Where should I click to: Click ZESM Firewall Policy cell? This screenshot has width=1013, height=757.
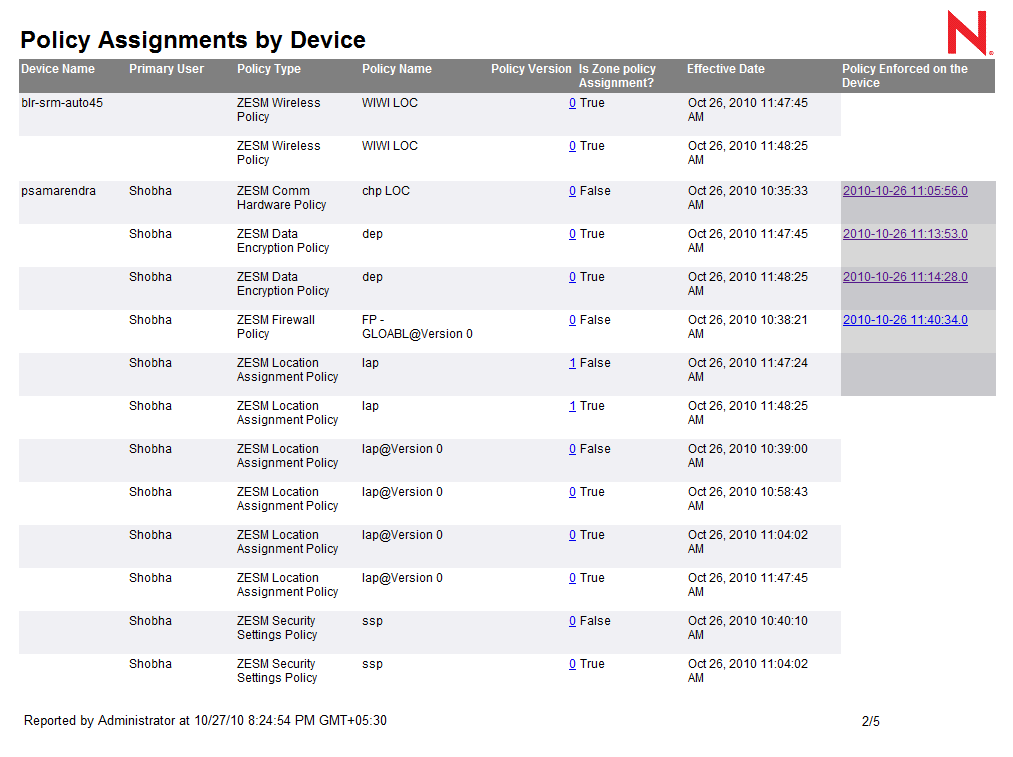coord(276,327)
